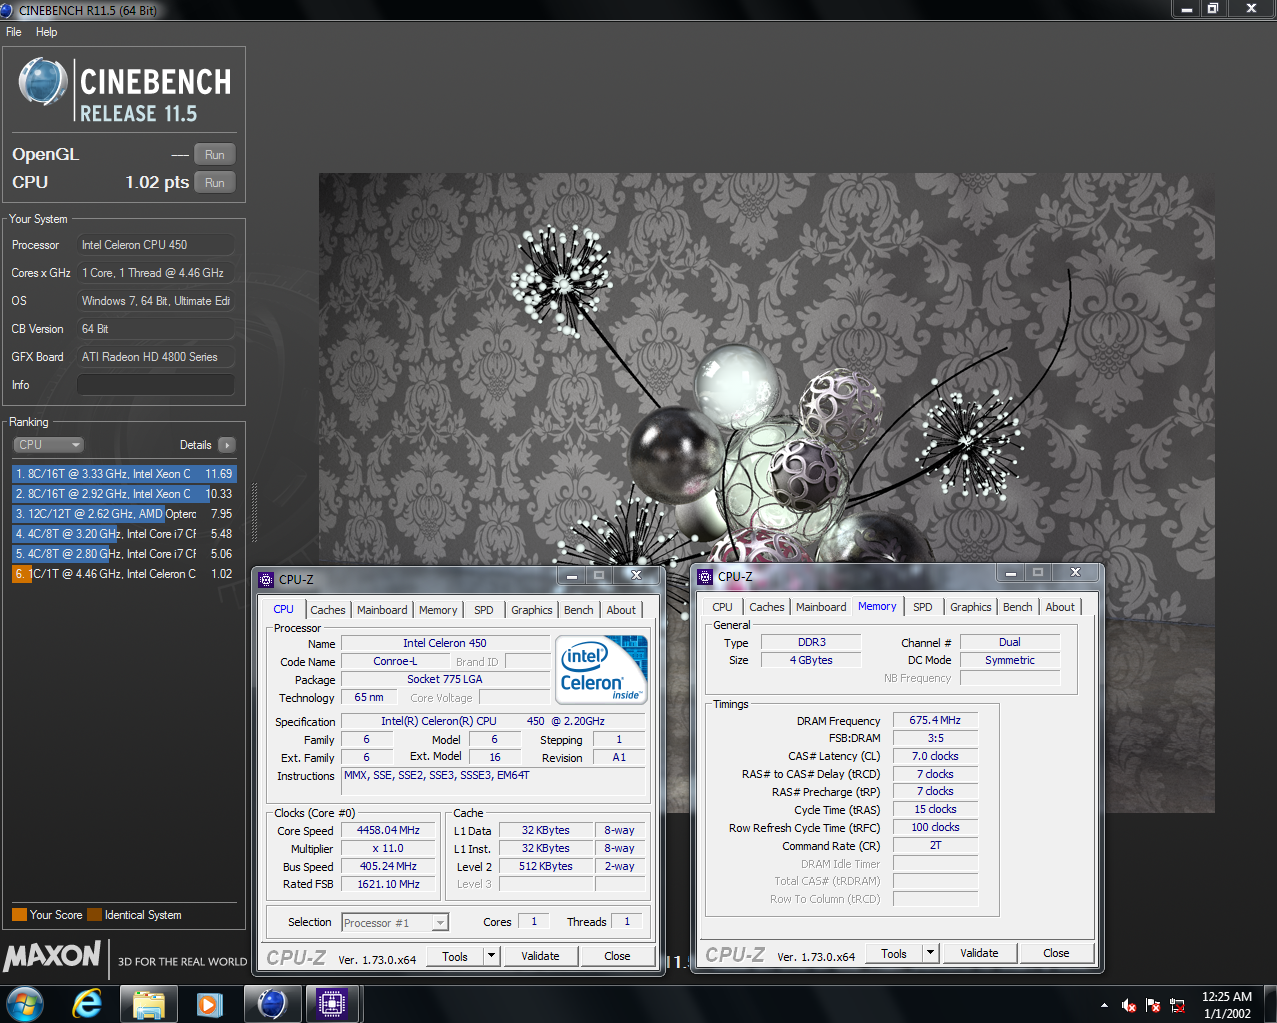Viewport: 1277px width, 1023px height.
Task: Open the File menu
Action: click(x=14, y=32)
